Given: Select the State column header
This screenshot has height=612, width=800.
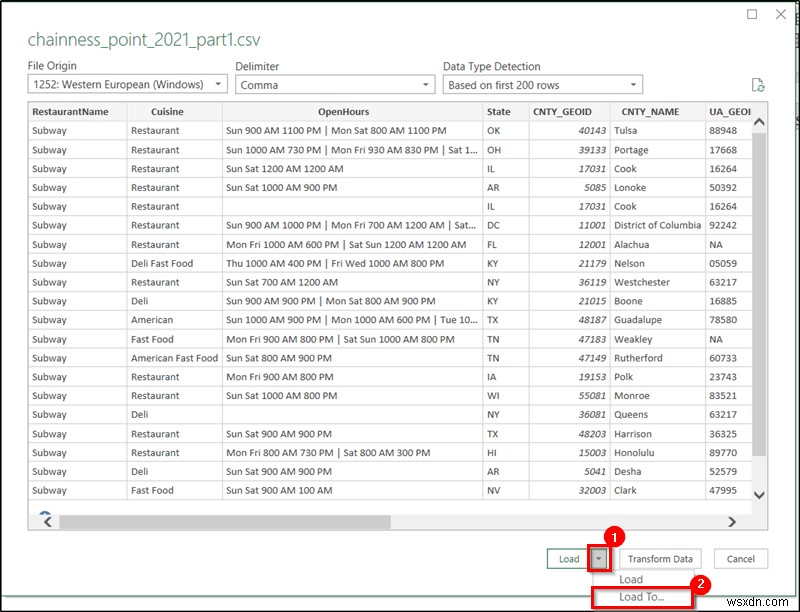Looking at the screenshot, I should pyautogui.click(x=499, y=111).
